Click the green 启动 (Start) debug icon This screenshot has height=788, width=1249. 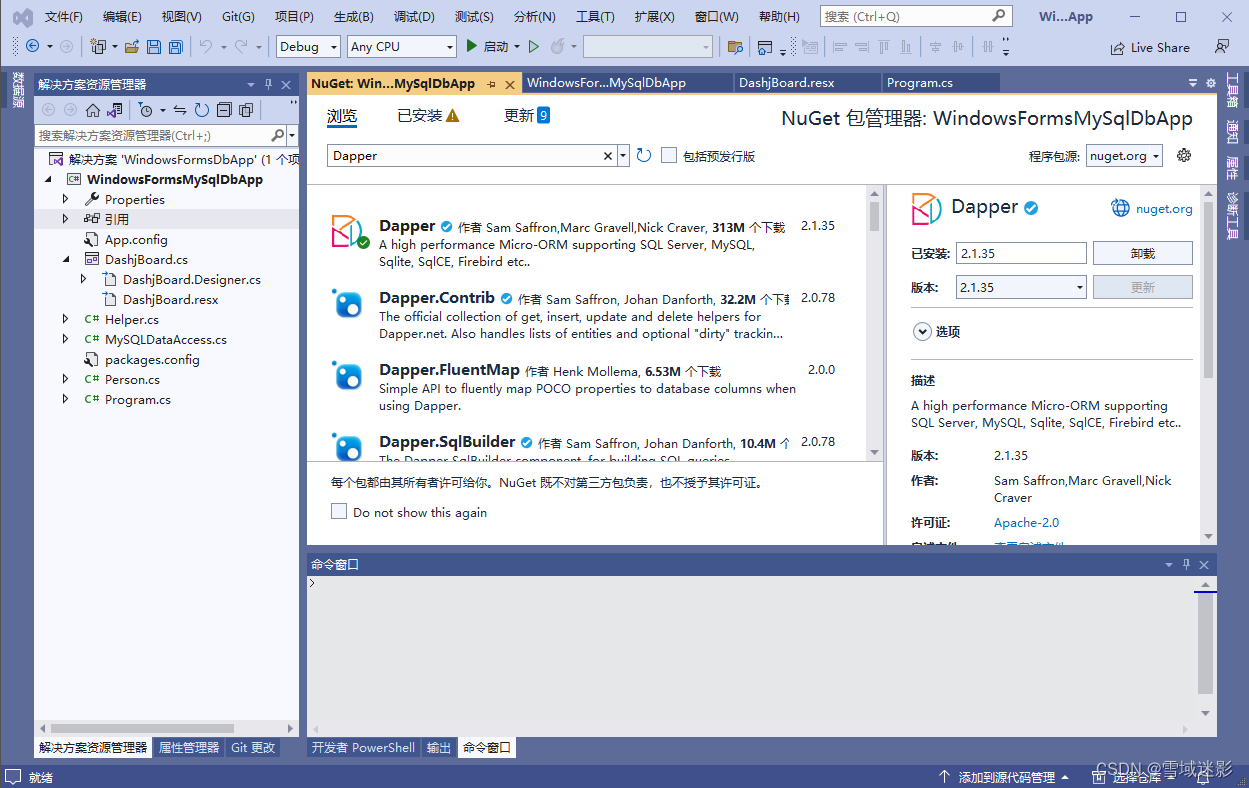tap(471, 46)
